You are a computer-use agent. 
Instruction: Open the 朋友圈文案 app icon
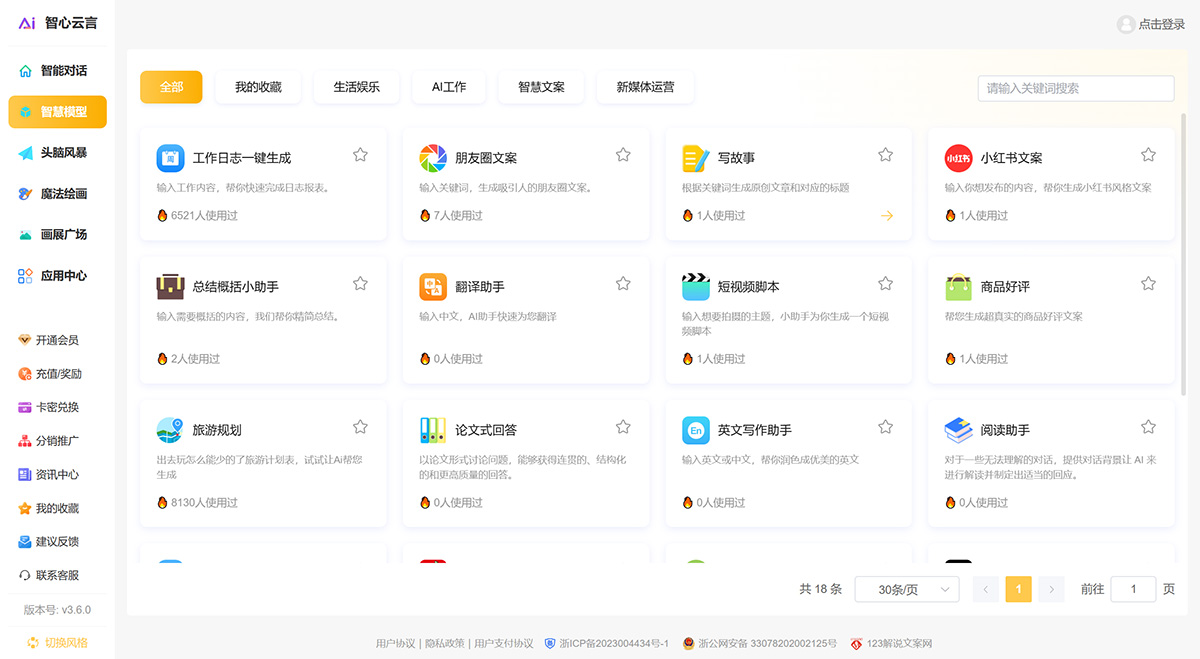tap(432, 157)
